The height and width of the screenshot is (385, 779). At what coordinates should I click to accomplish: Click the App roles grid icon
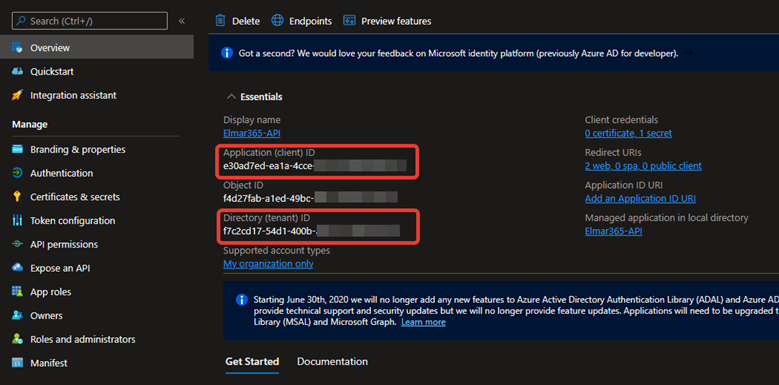(17, 292)
